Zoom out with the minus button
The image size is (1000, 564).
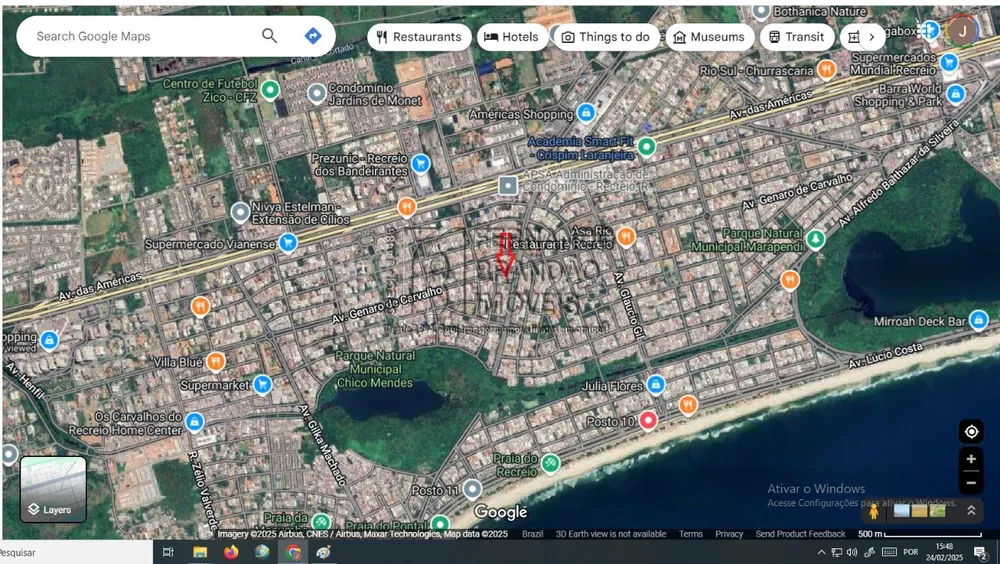[971, 483]
